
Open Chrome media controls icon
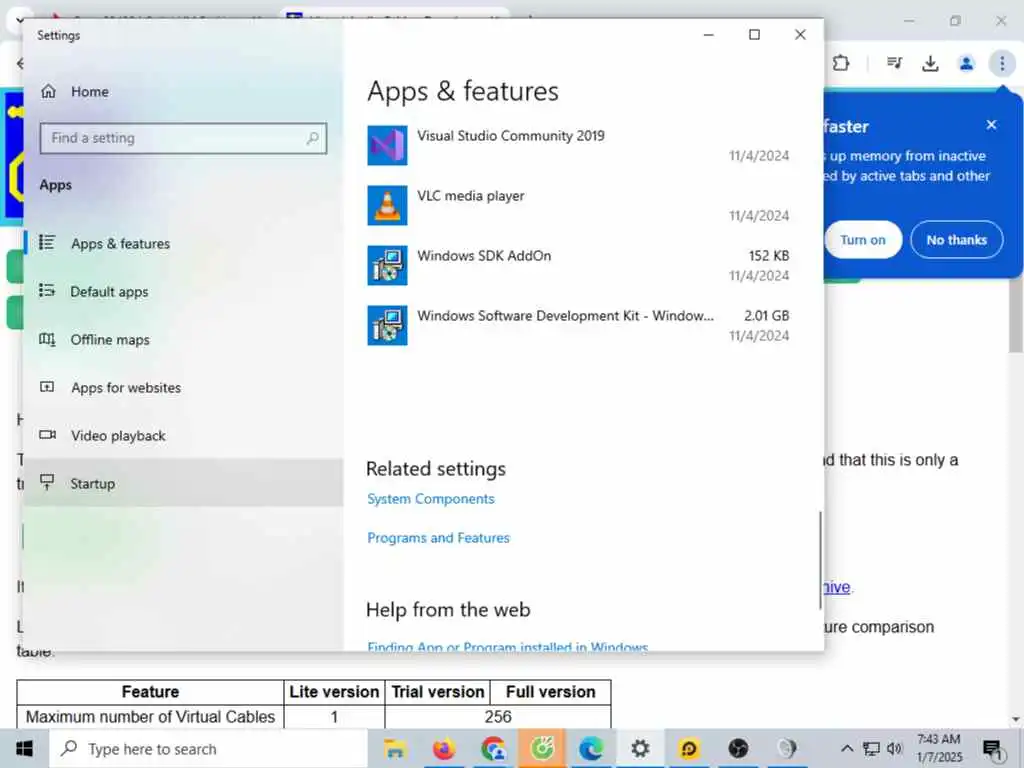pos(894,63)
